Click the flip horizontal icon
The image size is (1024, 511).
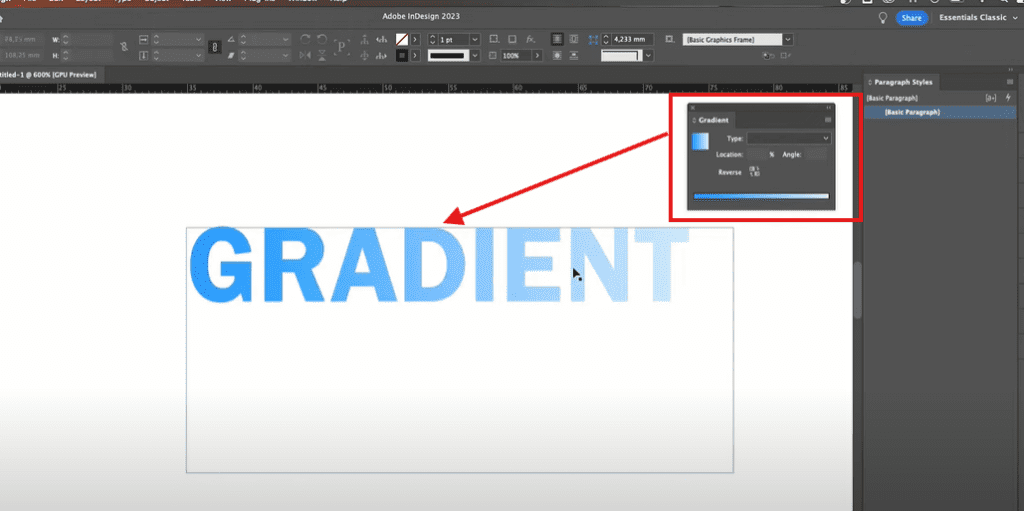(x=305, y=56)
